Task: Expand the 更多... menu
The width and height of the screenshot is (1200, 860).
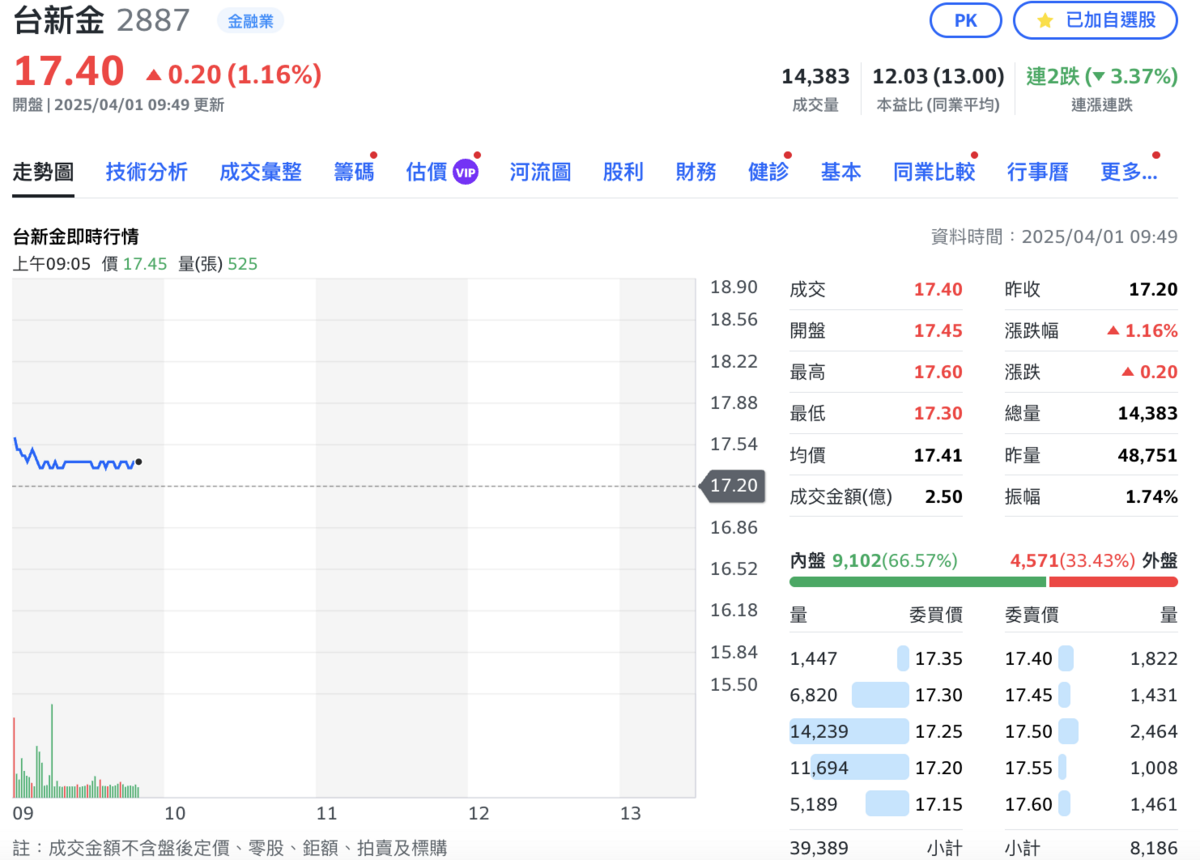Action: [x=1129, y=172]
